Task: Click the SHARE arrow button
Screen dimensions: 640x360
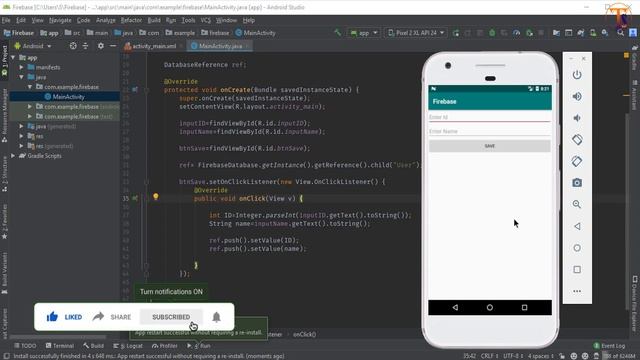Action: [x=111, y=317]
